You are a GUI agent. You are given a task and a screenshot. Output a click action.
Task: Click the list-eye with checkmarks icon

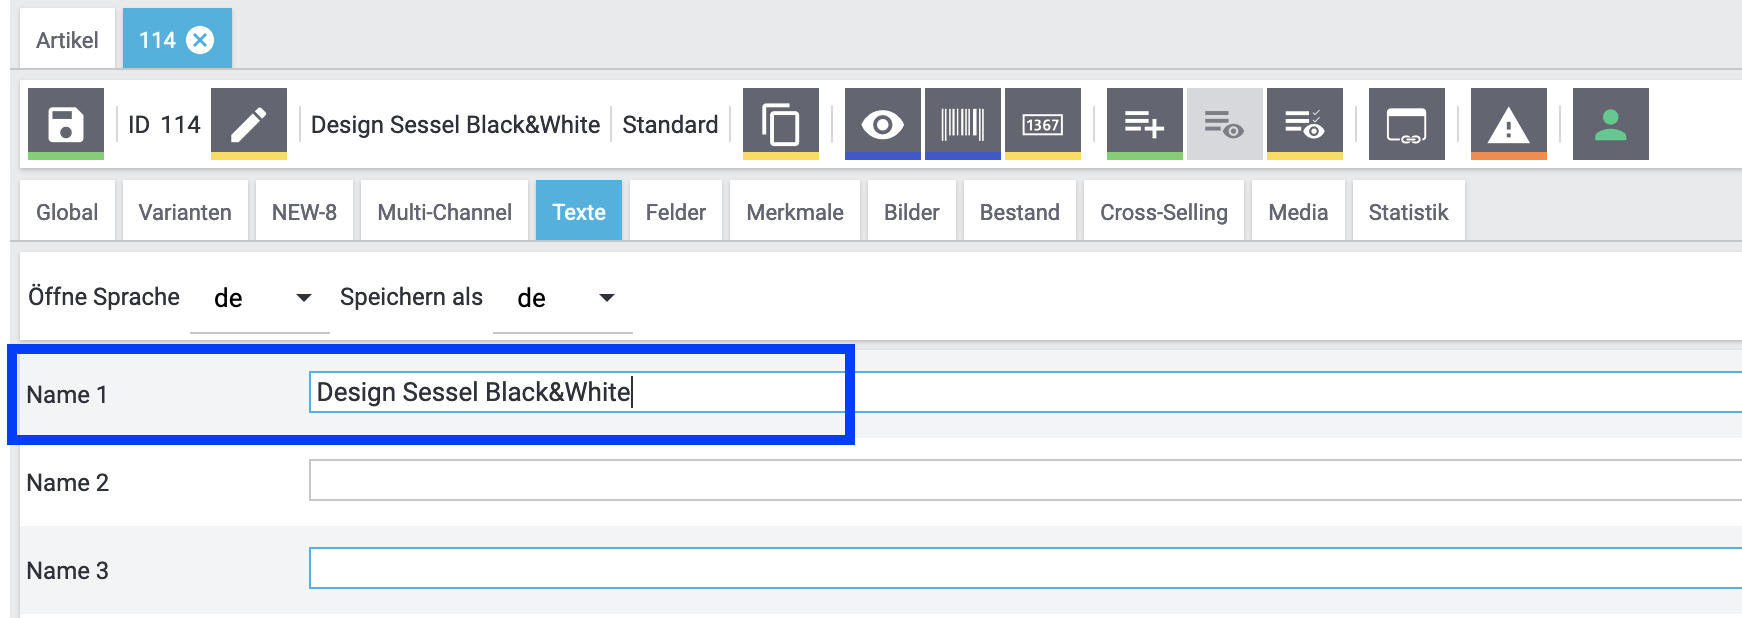tap(1305, 124)
